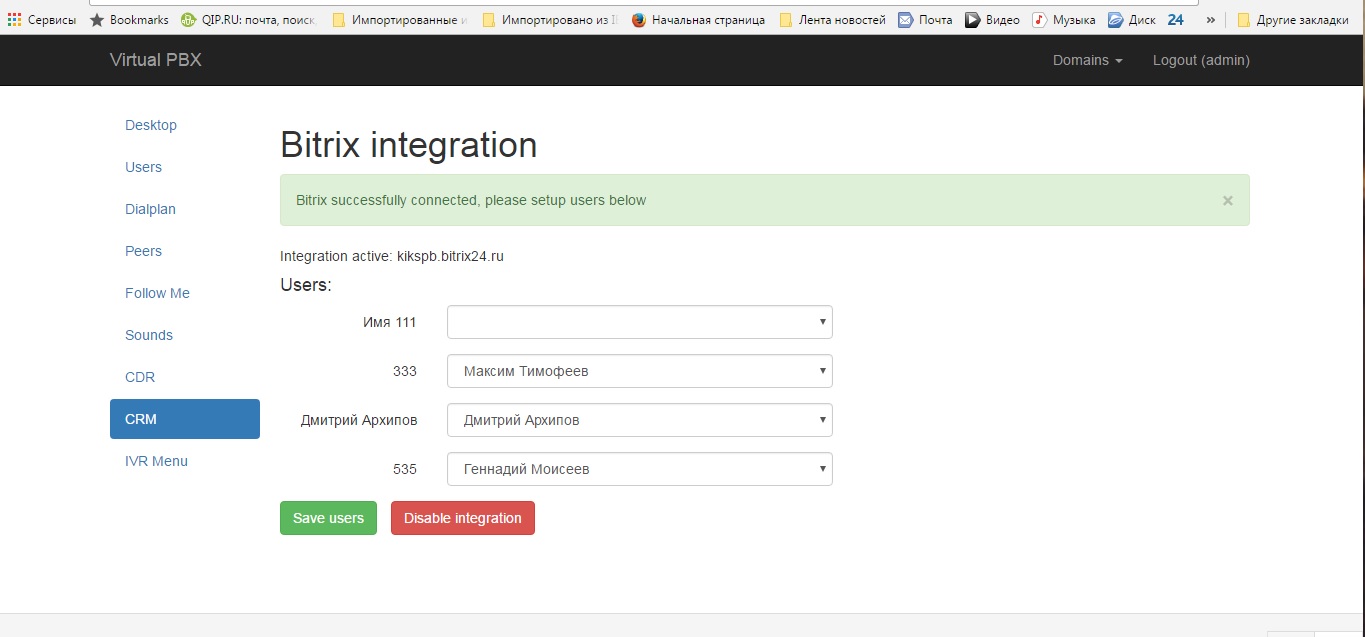Show more bookmarks with the chevron
1365x637 pixels.
point(1211,20)
